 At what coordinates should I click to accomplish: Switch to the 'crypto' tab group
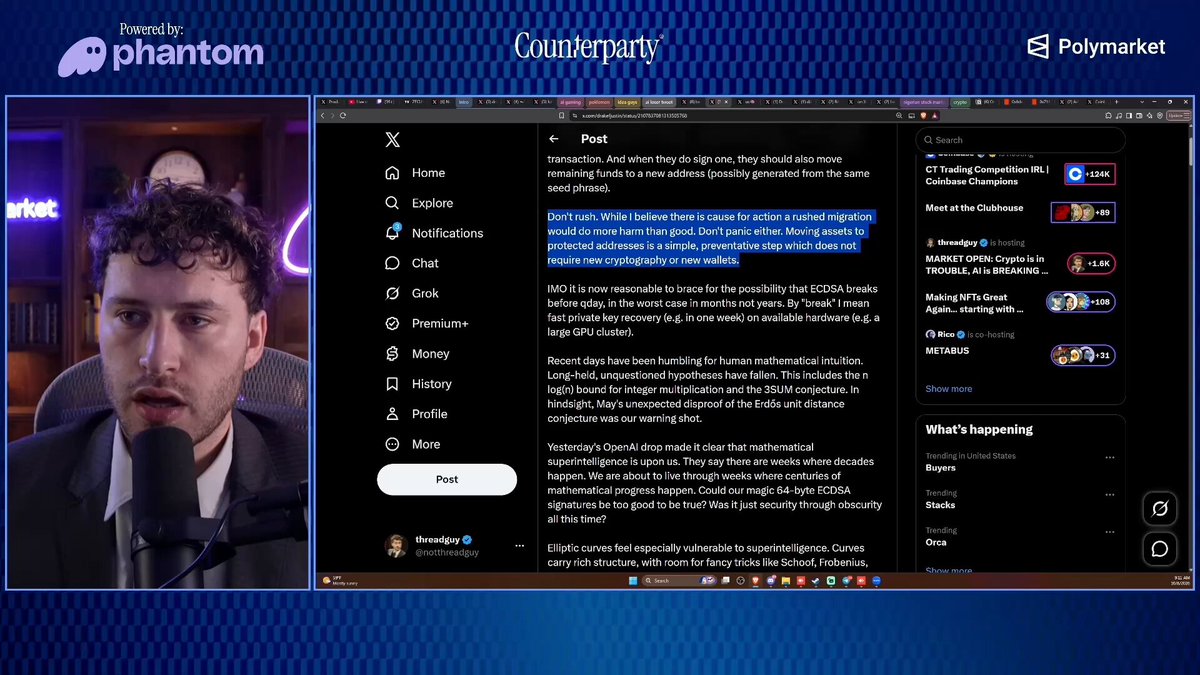point(960,102)
